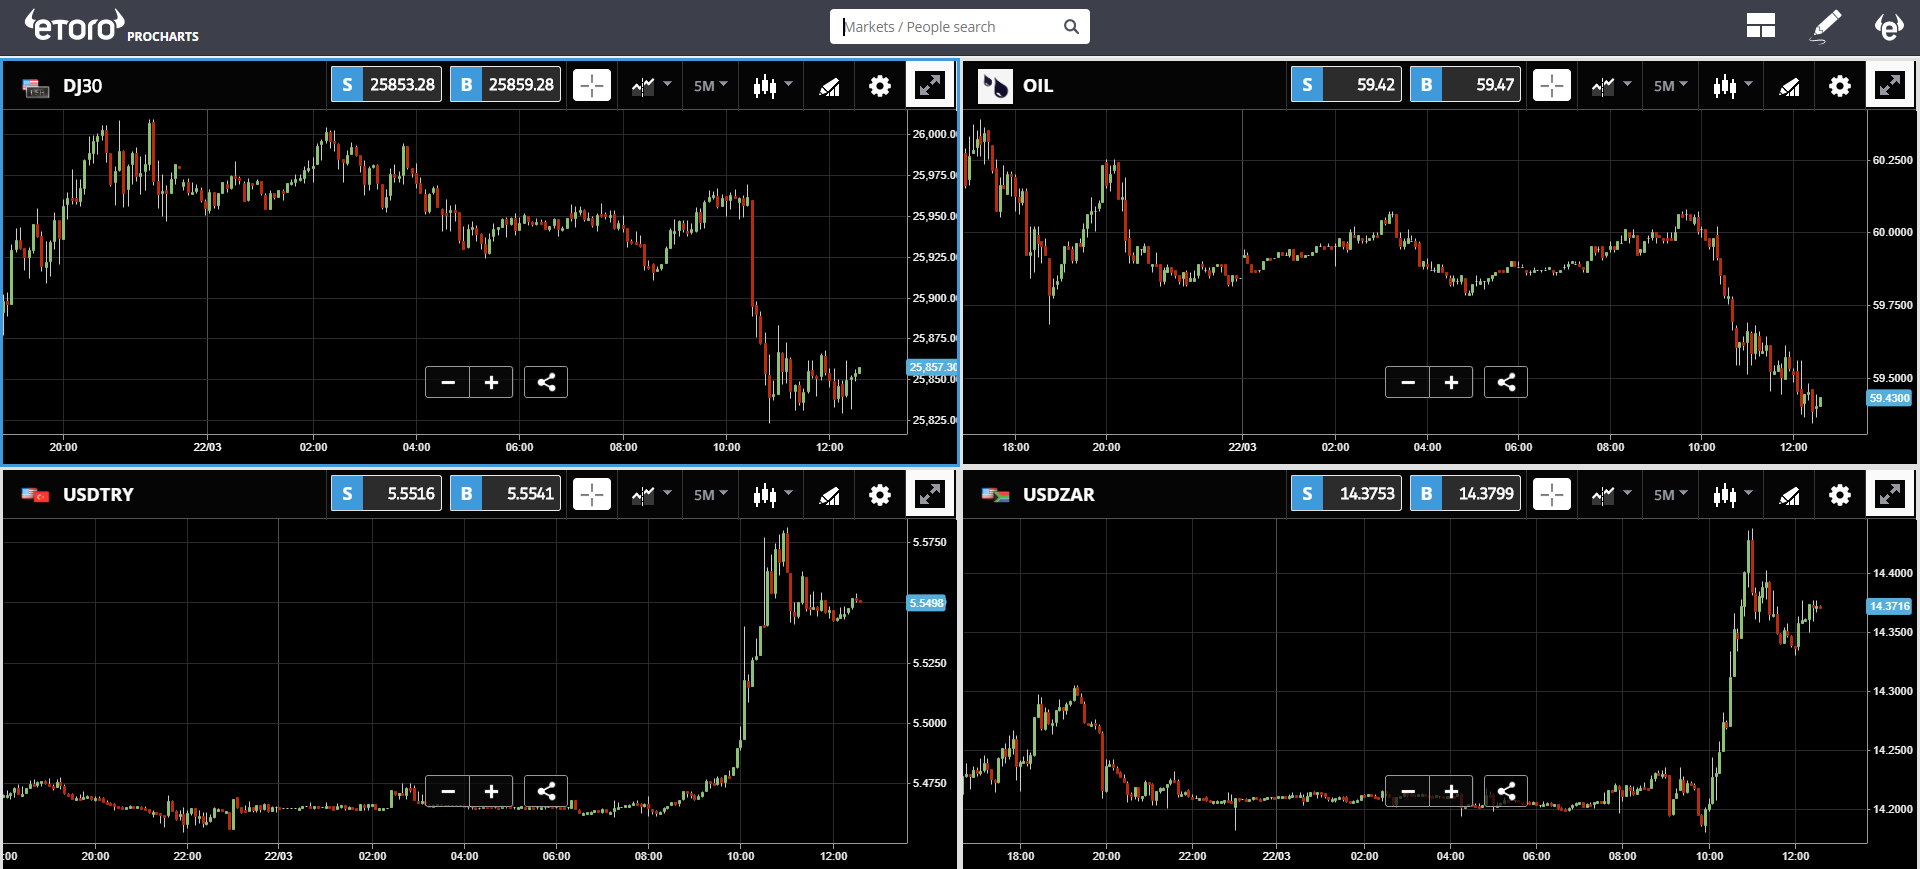Click Sell button at 25853.28 for DJ30
This screenshot has height=869, width=1920.
click(387, 85)
